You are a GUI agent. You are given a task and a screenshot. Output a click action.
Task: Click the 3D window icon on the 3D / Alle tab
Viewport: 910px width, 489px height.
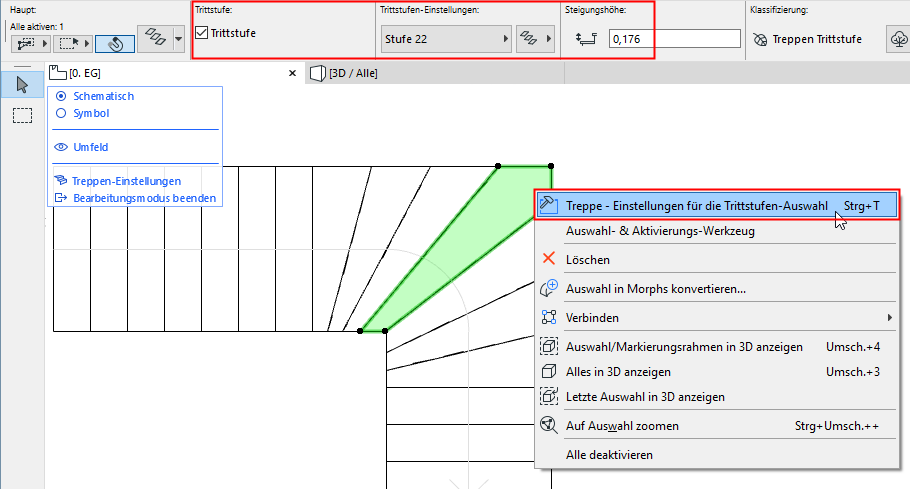tap(317, 73)
